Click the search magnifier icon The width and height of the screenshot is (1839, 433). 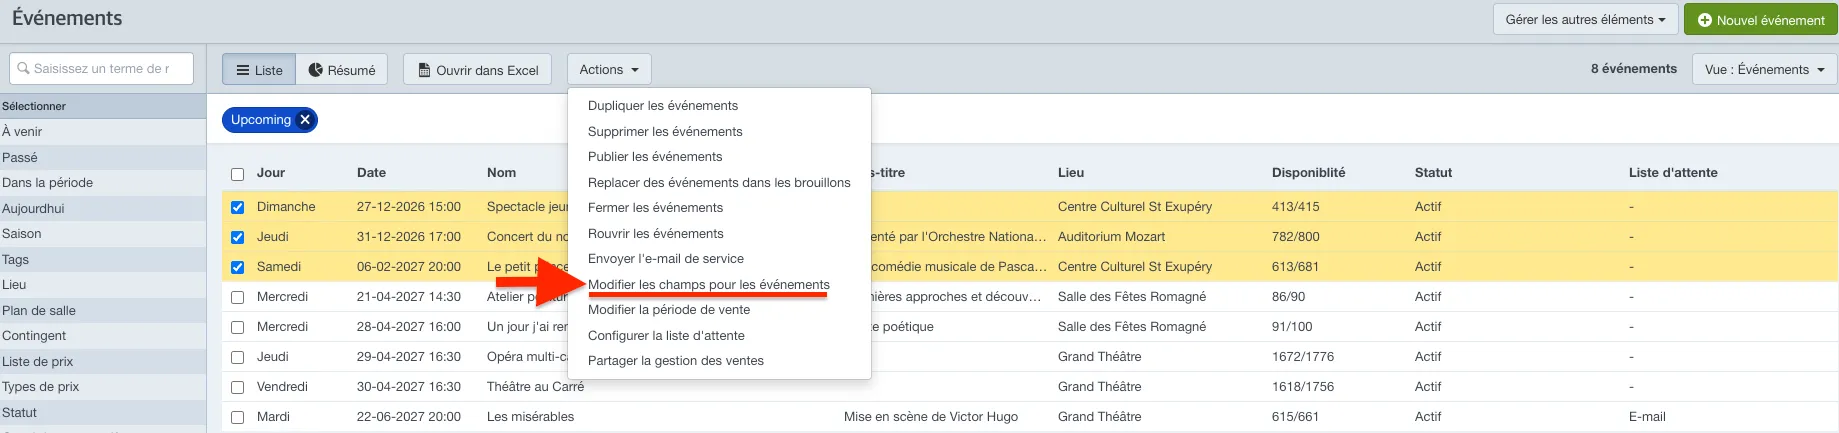[x=23, y=69]
